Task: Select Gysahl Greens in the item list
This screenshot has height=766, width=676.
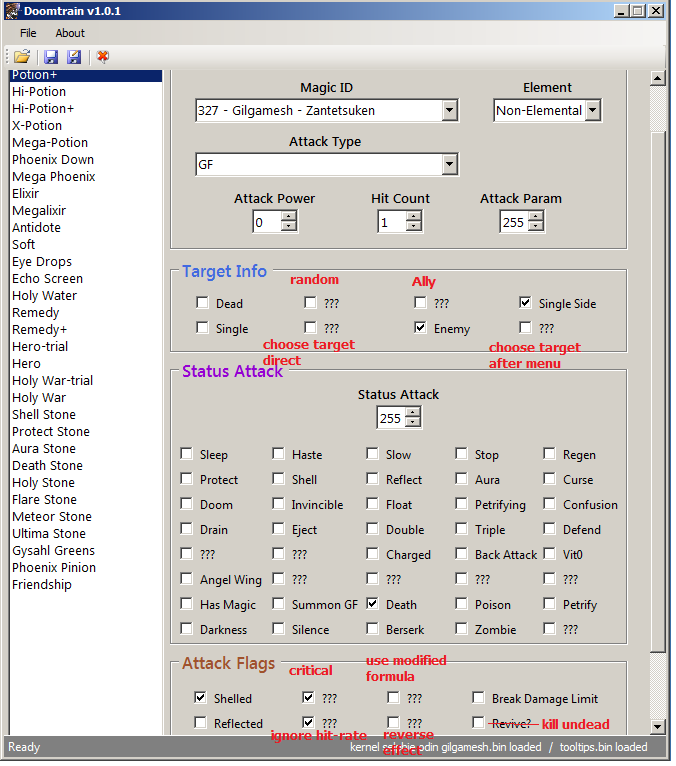Action: (86, 551)
